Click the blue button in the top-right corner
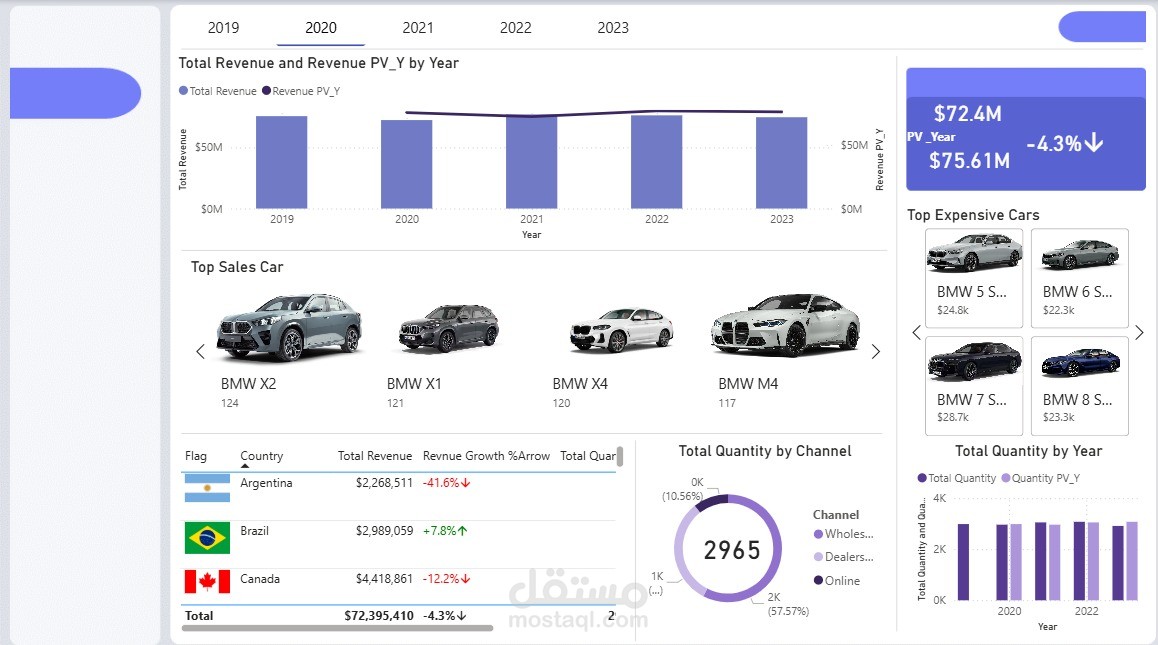The width and height of the screenshot is (1158, 645). coord(1102,27)
